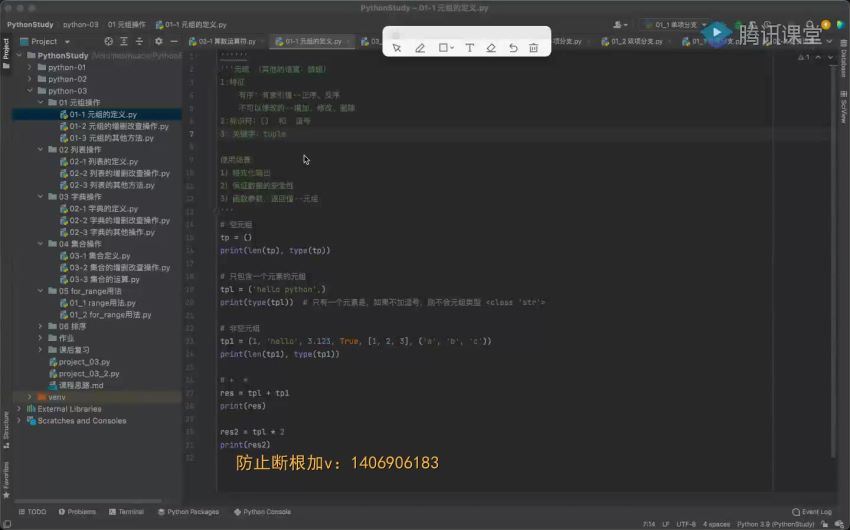Collapse the 04 集合操作 folder
The image size is (850, 530).
click(41, 244)
